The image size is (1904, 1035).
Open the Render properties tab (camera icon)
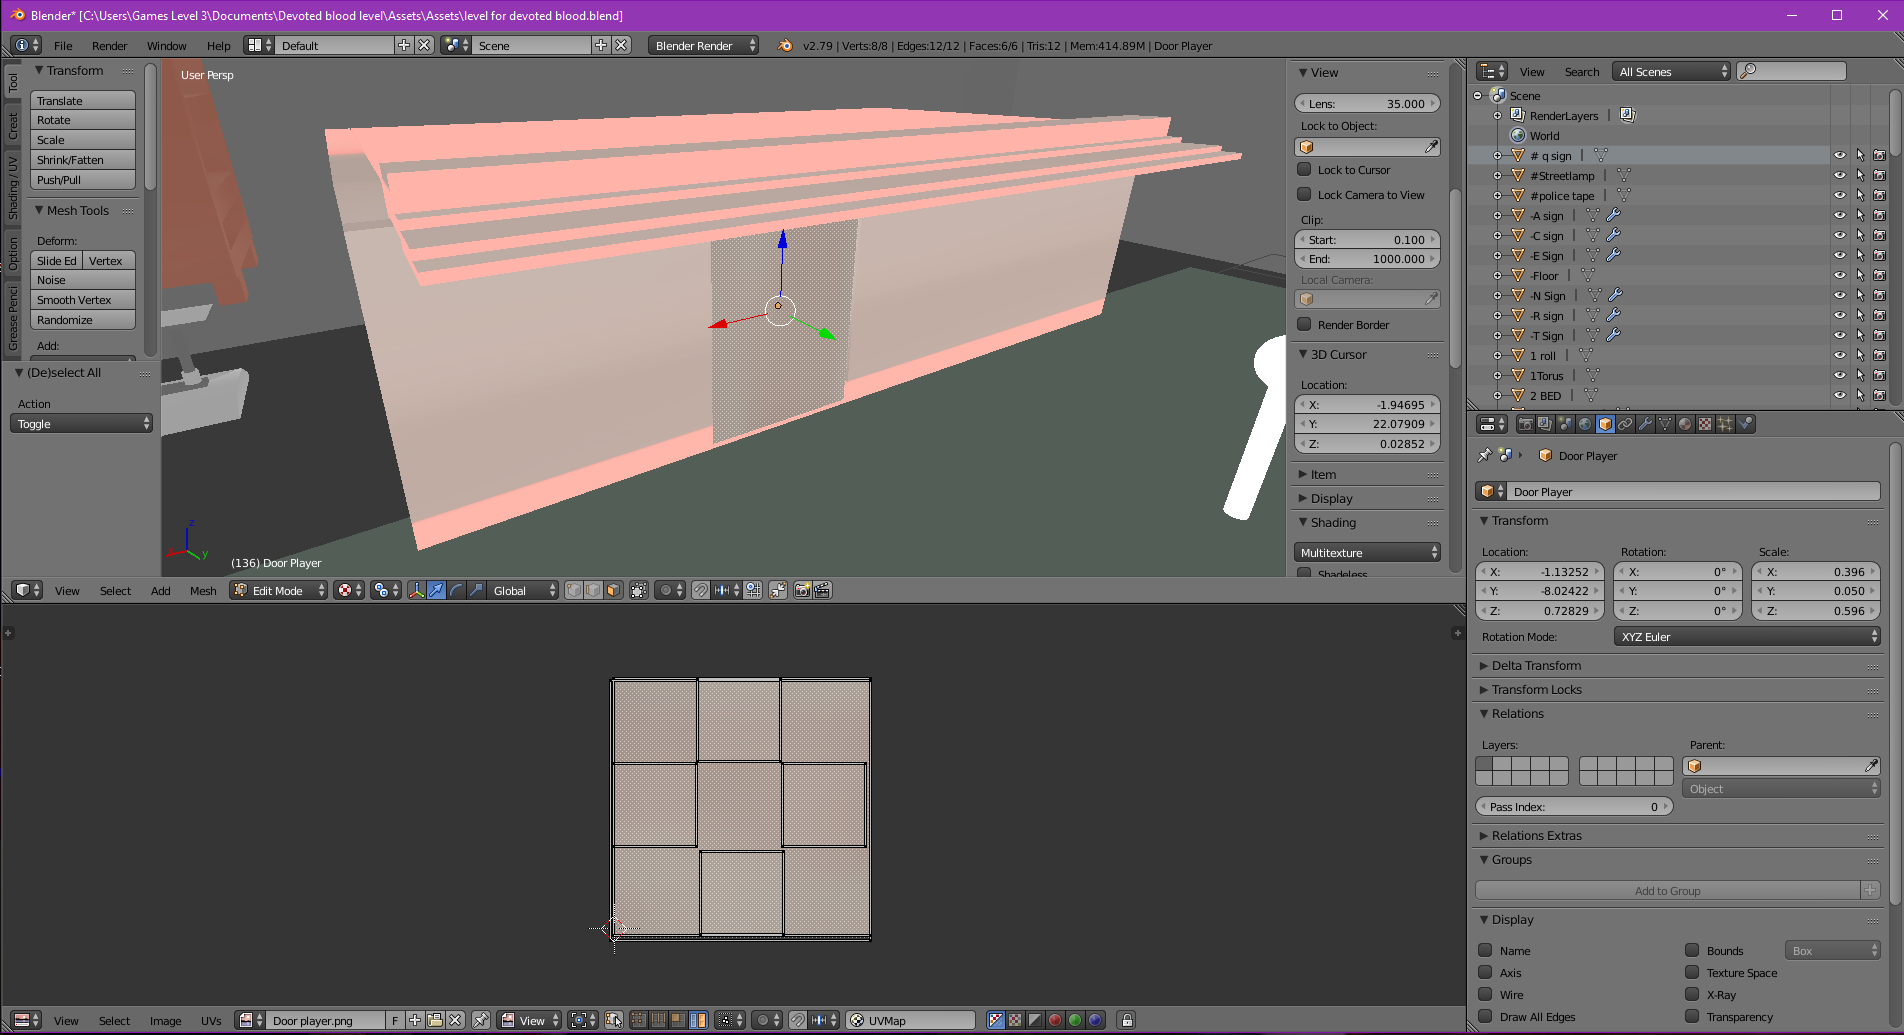pos(1525,424)
